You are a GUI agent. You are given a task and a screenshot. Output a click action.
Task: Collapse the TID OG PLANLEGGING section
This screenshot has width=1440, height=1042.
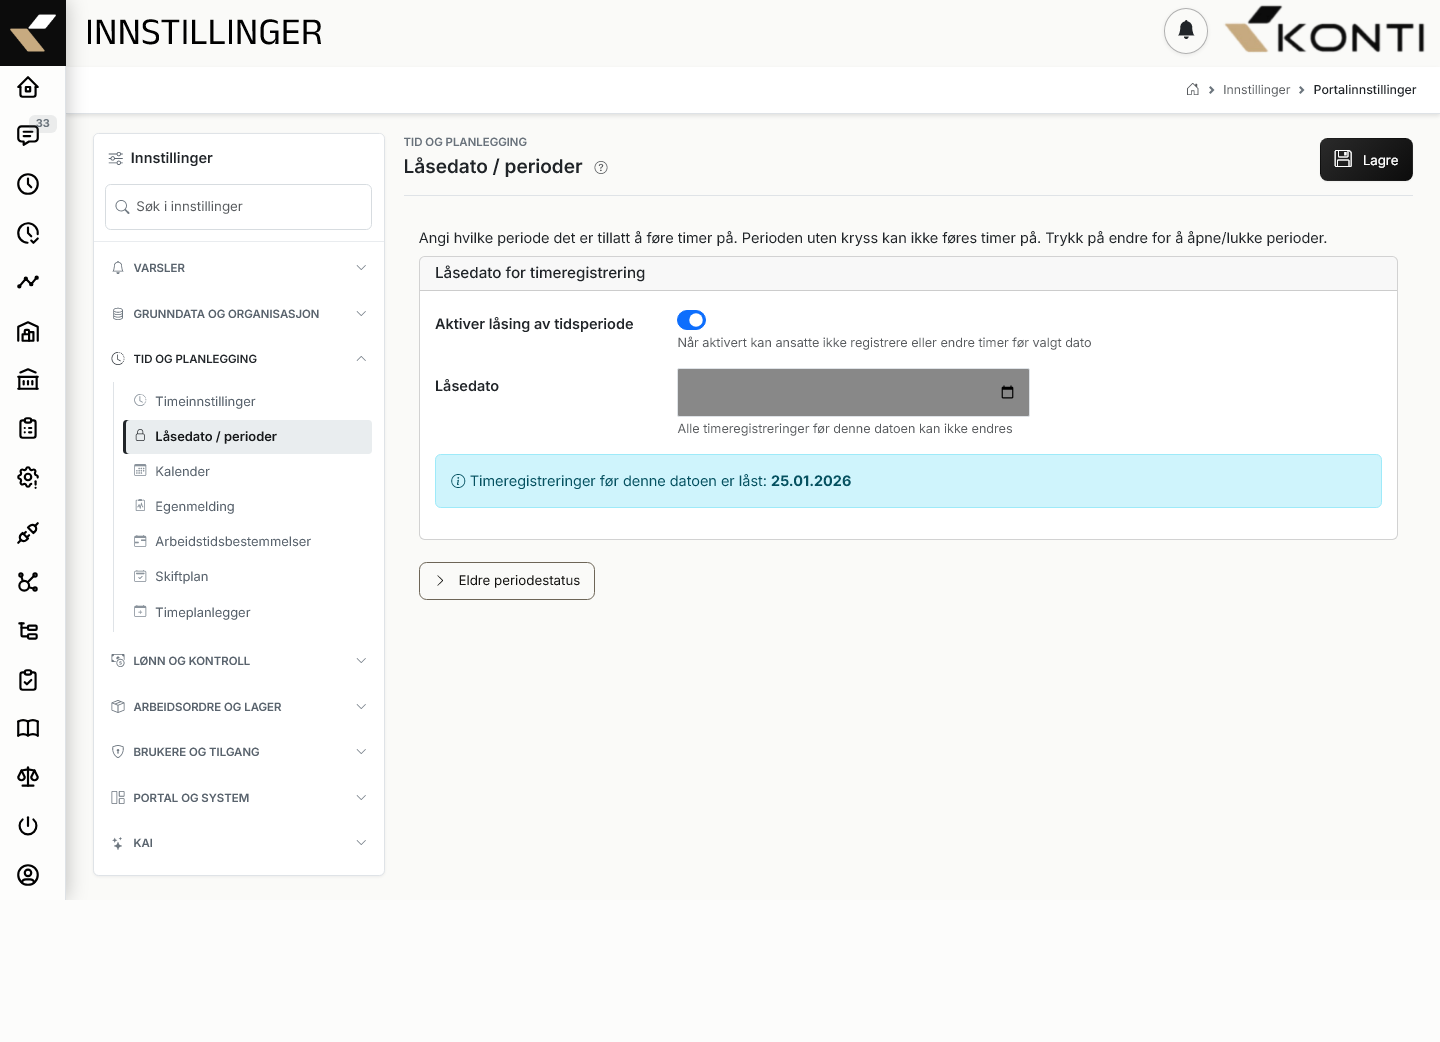[239, 359]
